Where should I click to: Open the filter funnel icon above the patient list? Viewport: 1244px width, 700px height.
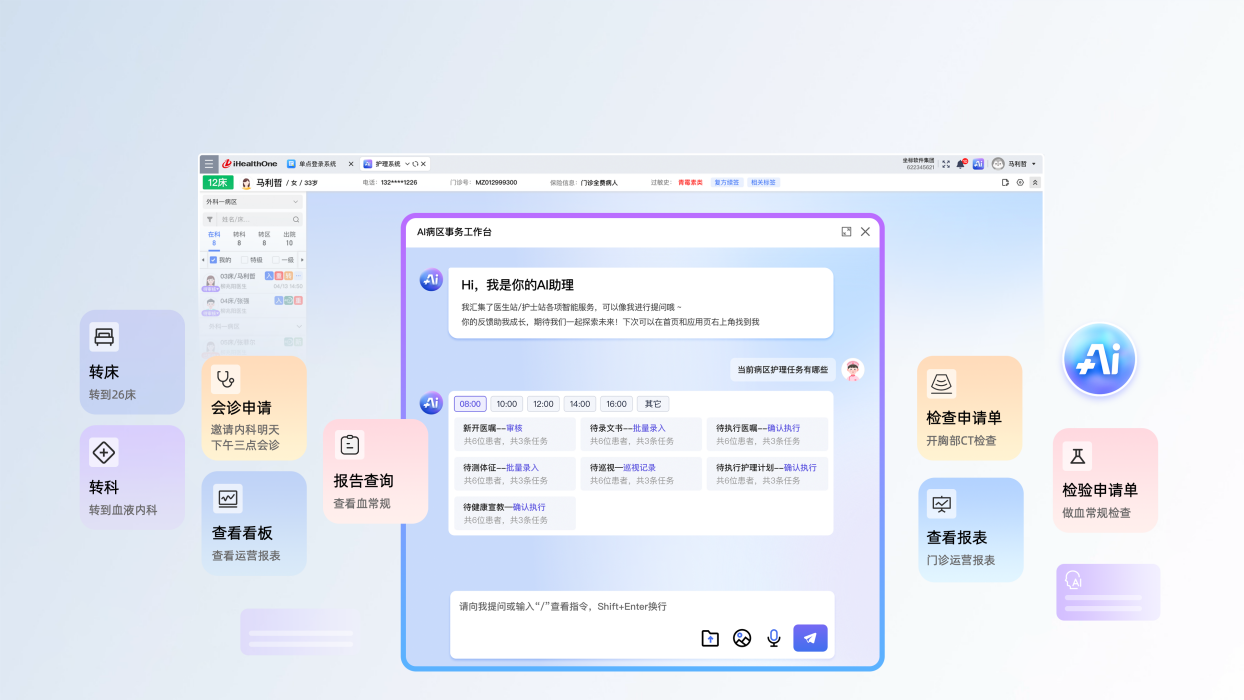click(209, 219)
